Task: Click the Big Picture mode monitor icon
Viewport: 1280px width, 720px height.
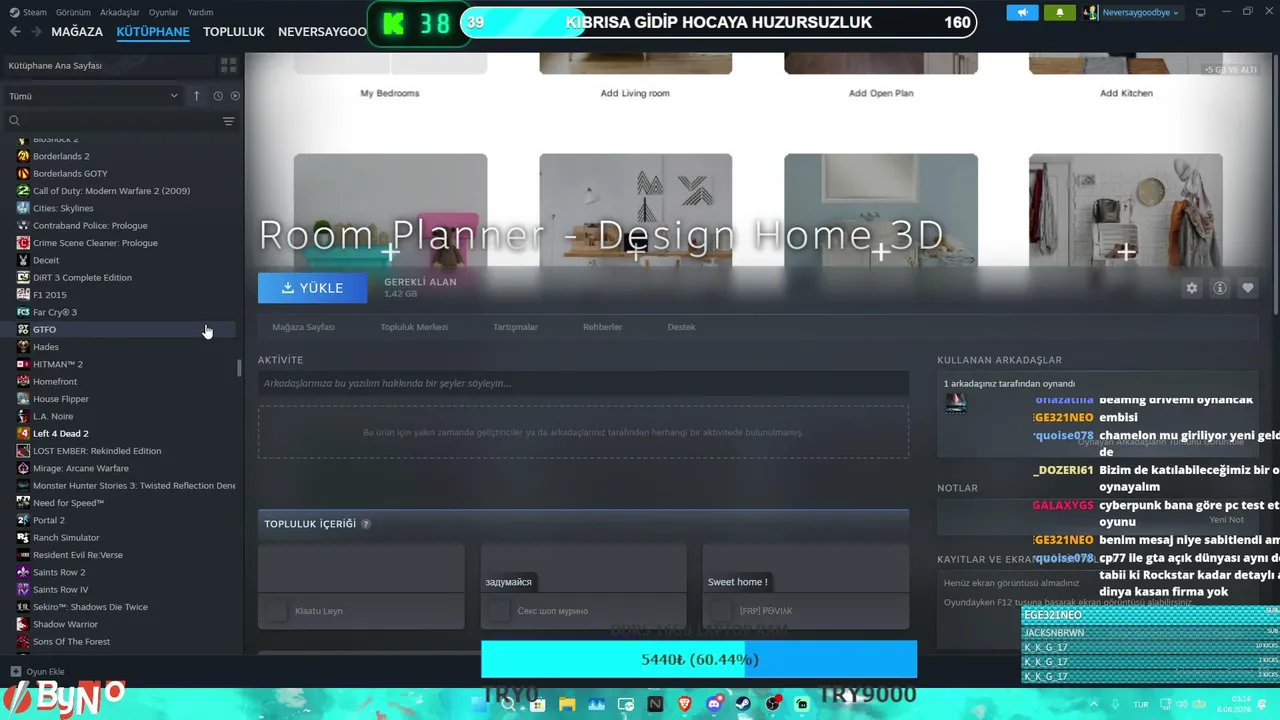Action: point(1201,13)
